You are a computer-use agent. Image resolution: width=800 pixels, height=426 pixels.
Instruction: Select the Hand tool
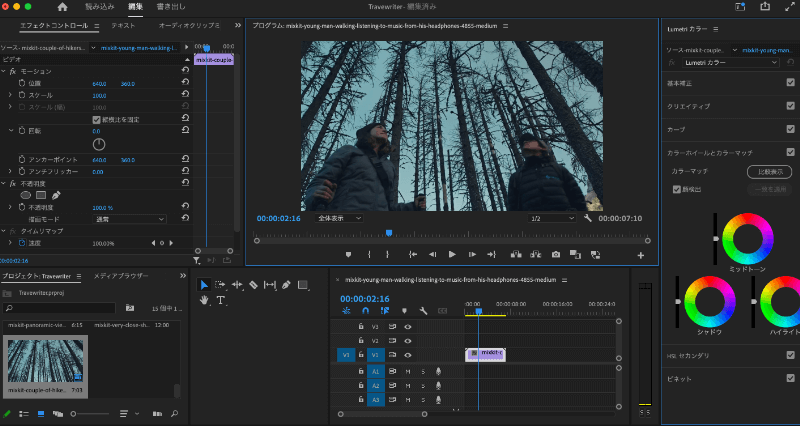(x=204, y=300)
